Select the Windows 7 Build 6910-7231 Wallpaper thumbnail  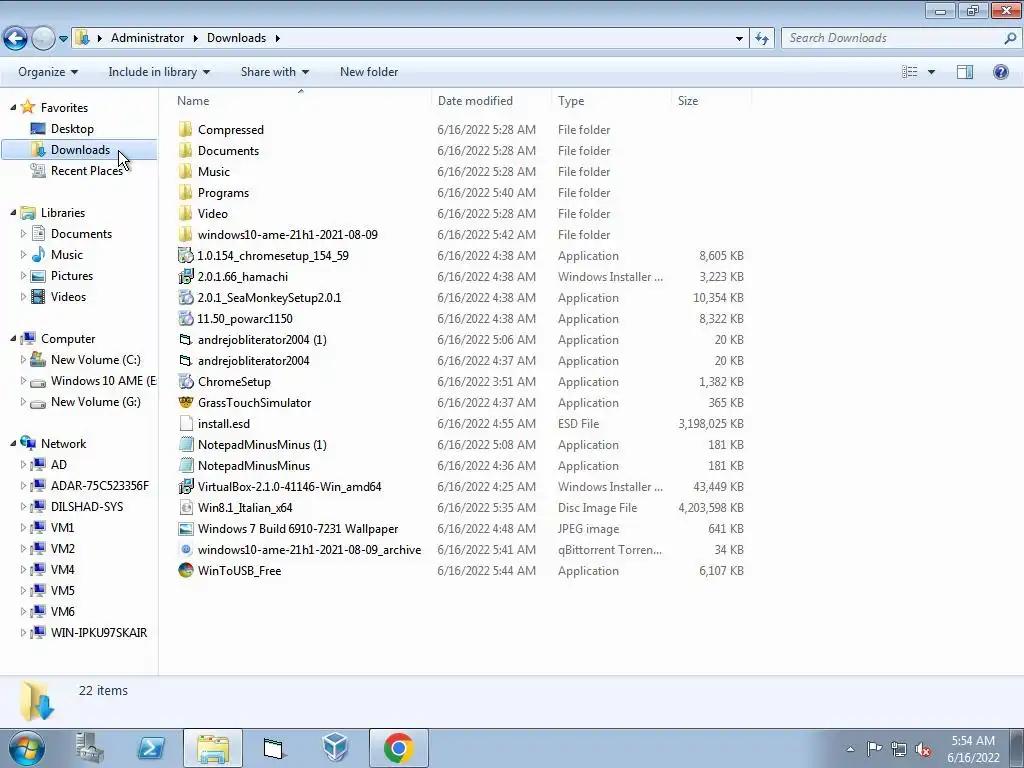(x=186, y=528)
